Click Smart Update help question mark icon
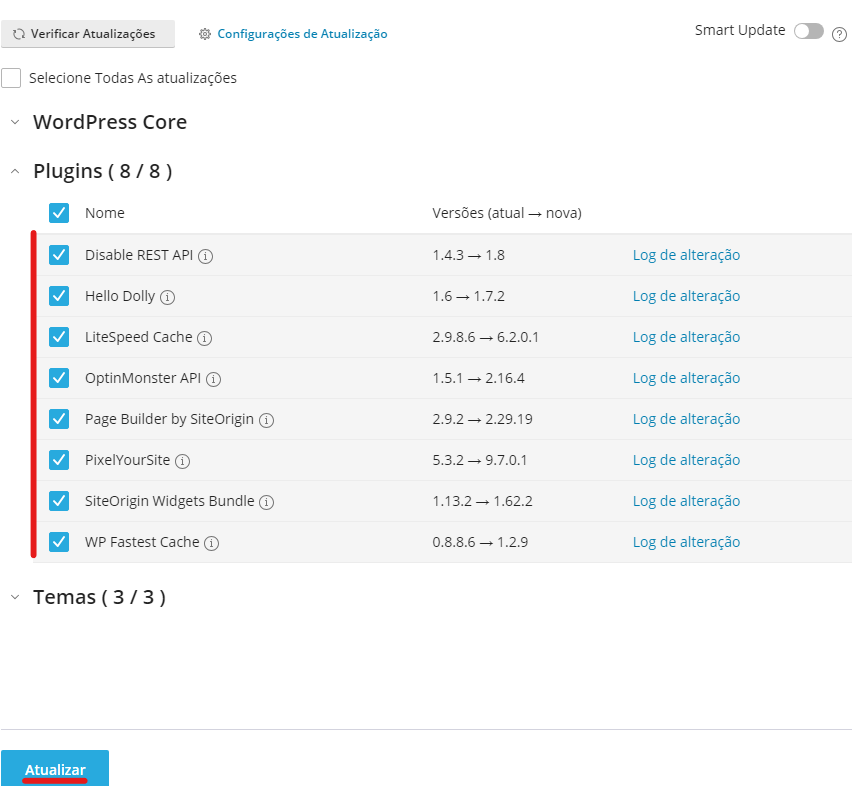852x786 pixels. tap(840, 35)
